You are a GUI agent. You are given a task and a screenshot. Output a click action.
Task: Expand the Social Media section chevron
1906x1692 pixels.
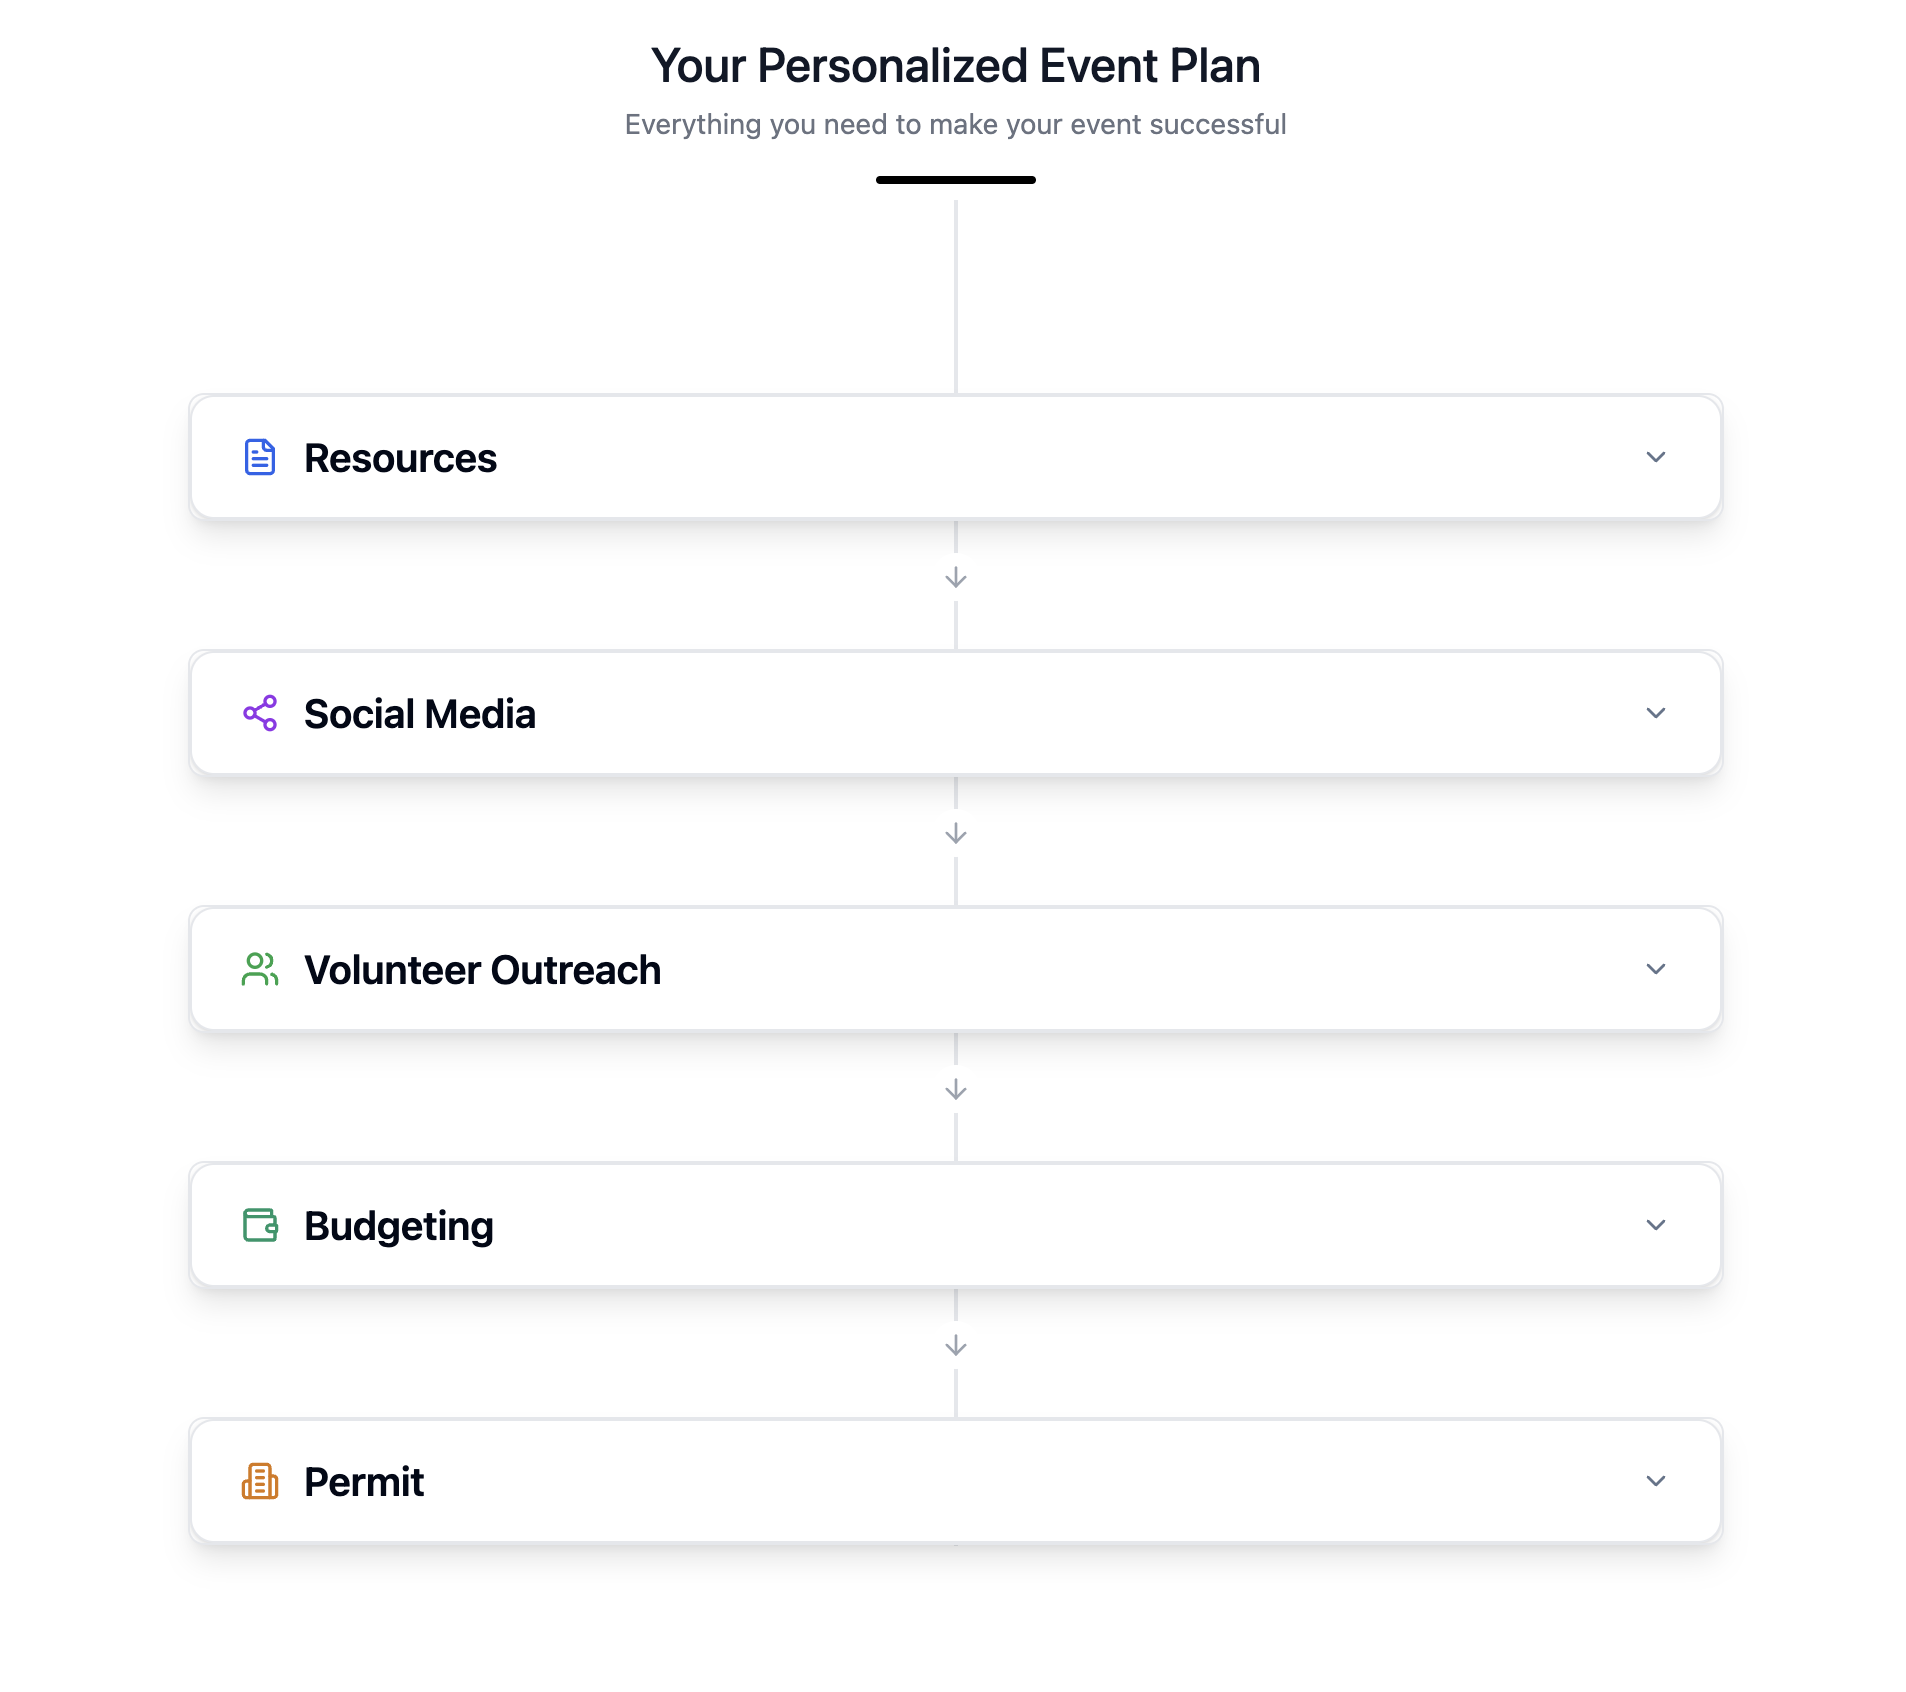pyautogui.click(x=1655, y=713)
